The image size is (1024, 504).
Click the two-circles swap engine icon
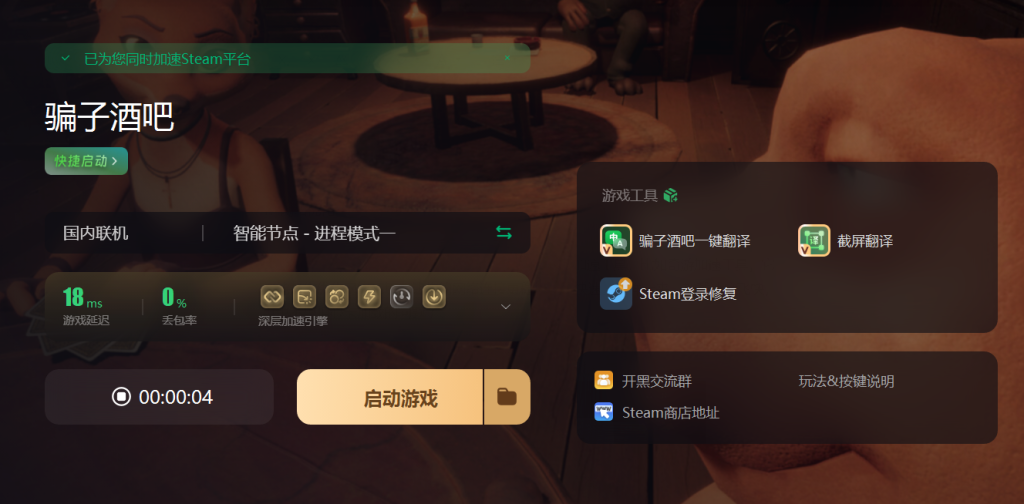[x=336, y=297]
